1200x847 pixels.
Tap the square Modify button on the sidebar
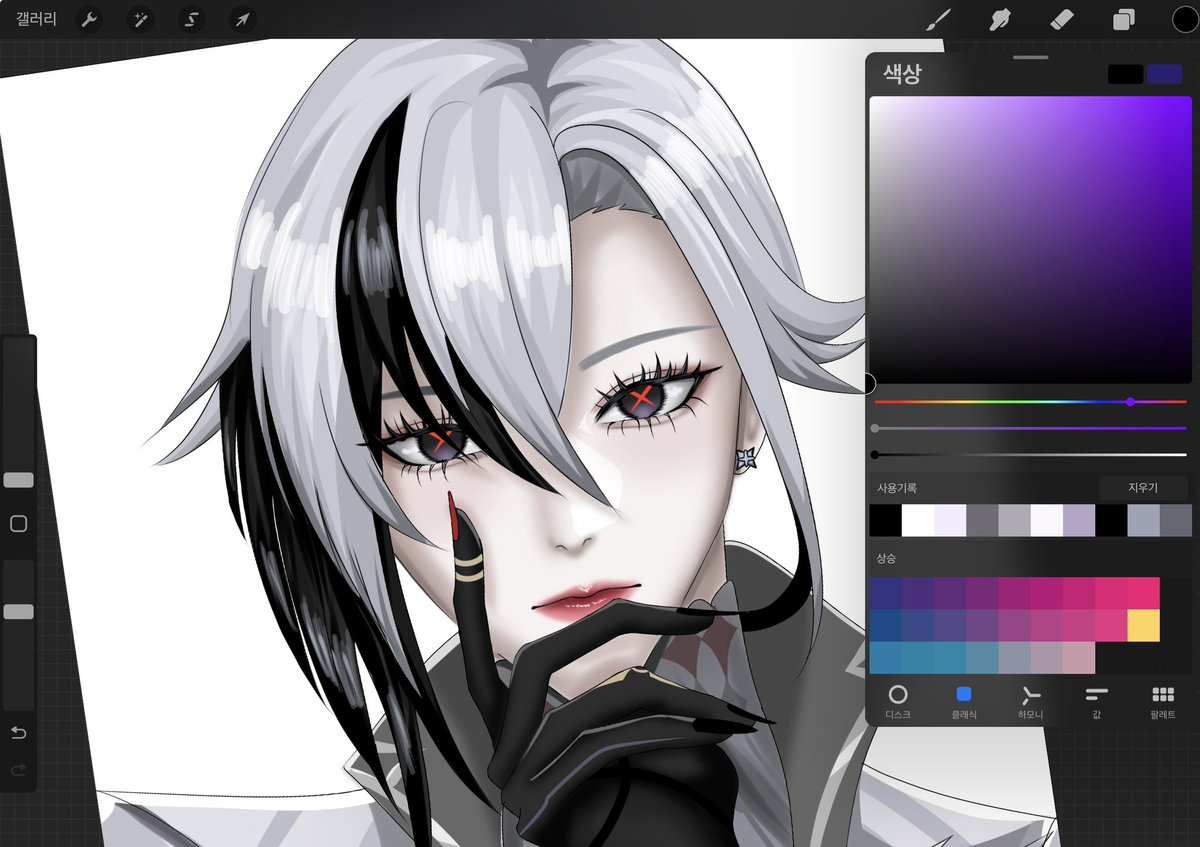[x=17, y=523]
